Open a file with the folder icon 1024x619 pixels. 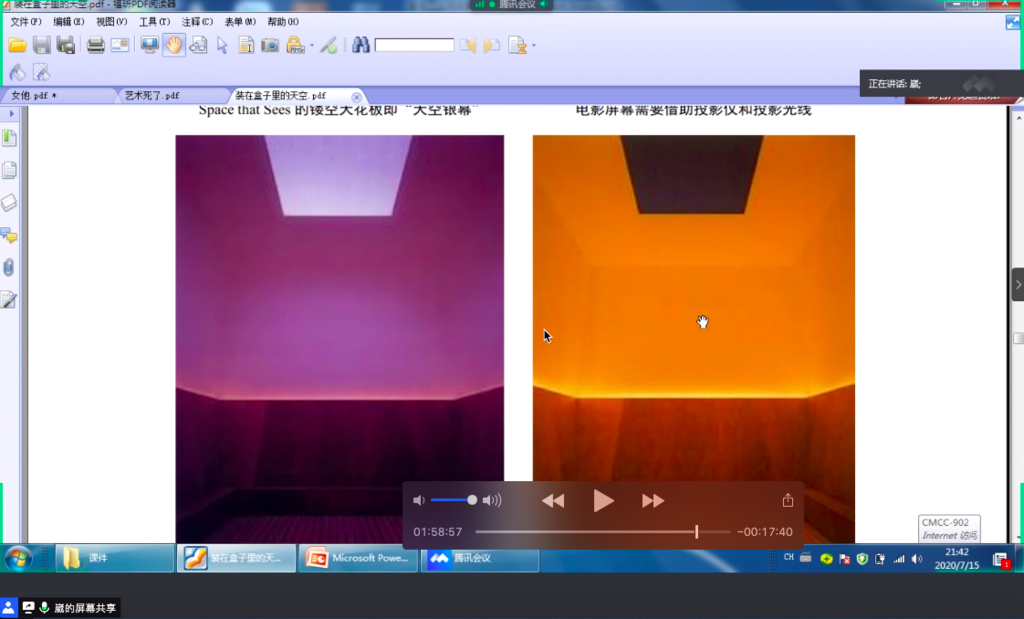(18, 45)
